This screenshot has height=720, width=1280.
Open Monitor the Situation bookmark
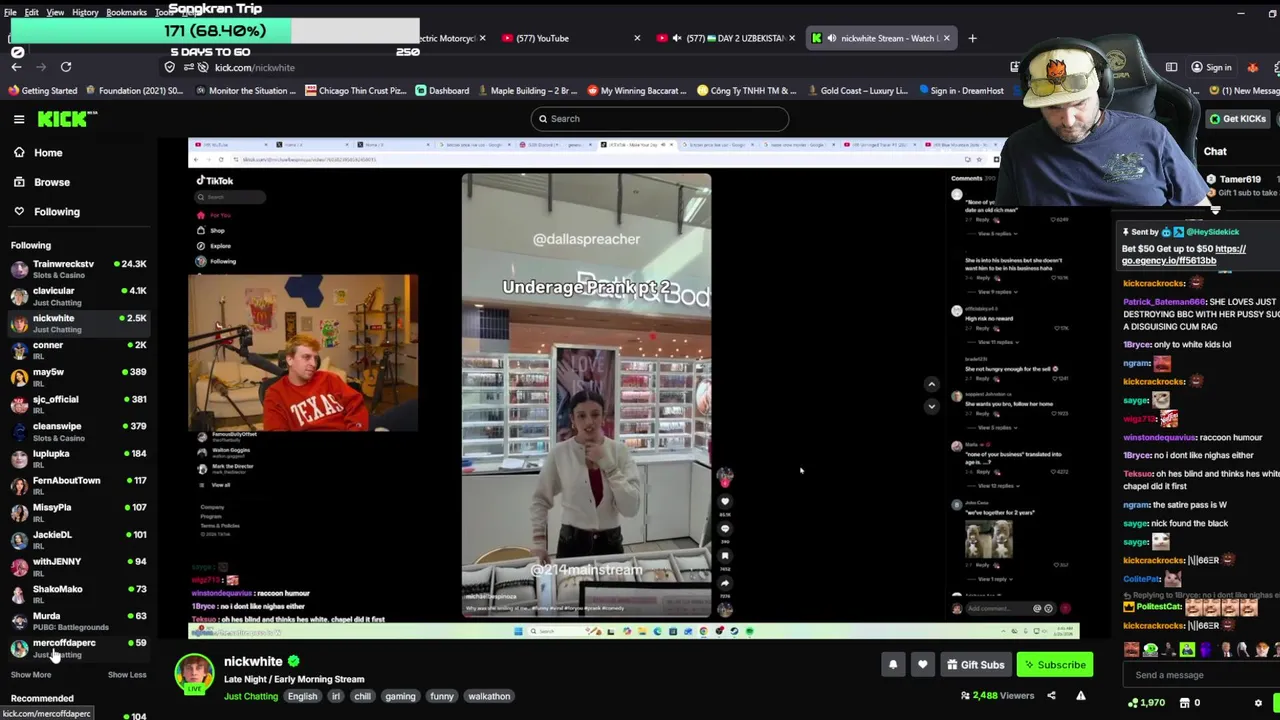click(x=245, y=91)
